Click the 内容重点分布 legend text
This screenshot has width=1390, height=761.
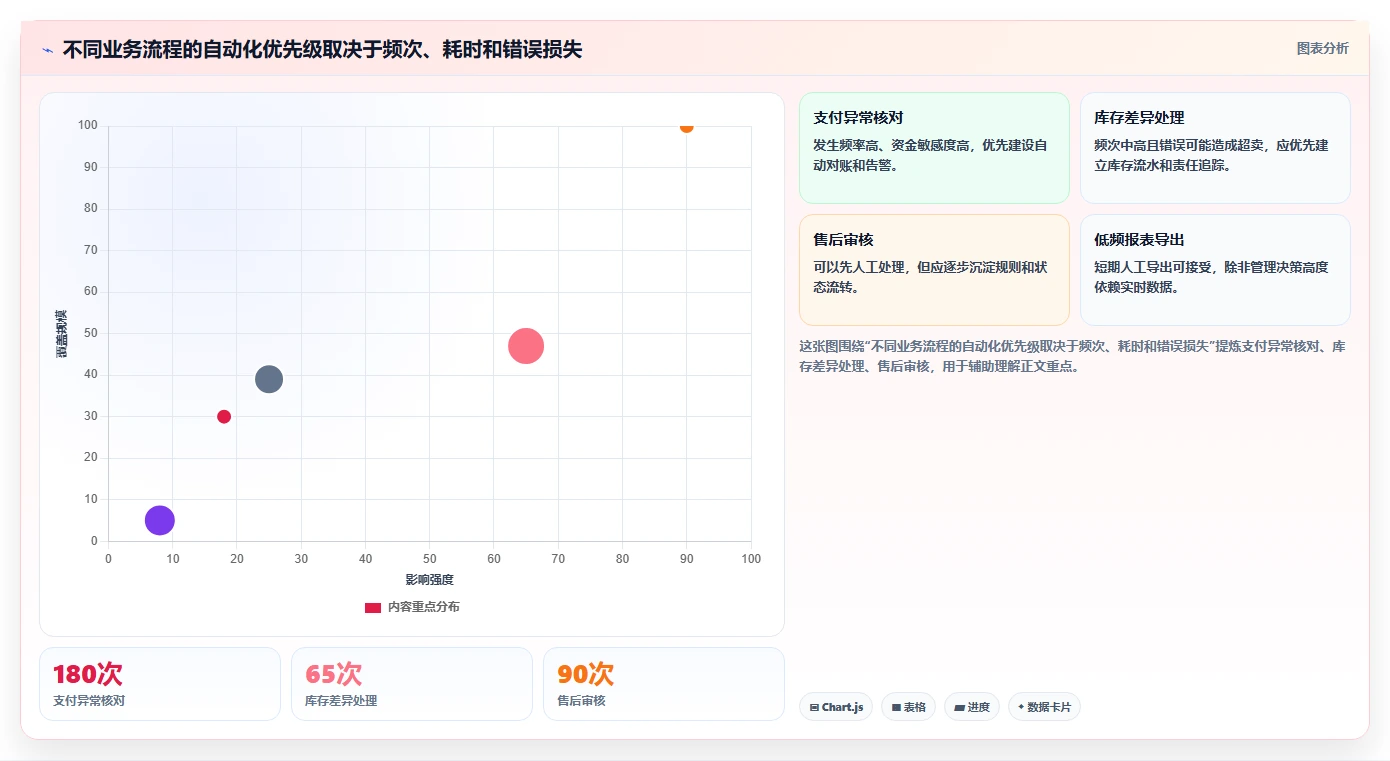424,607
